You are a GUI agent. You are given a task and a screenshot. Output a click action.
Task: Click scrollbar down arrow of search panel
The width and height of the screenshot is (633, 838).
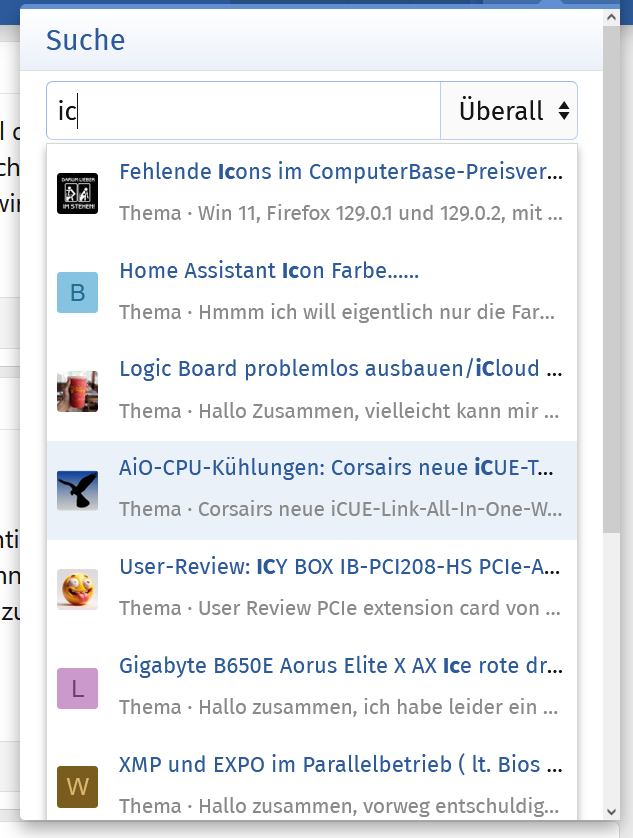coord(612,812)
